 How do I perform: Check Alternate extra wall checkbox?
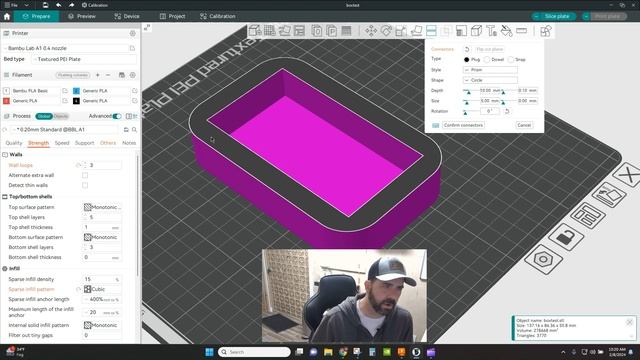(x=85, y=175)
